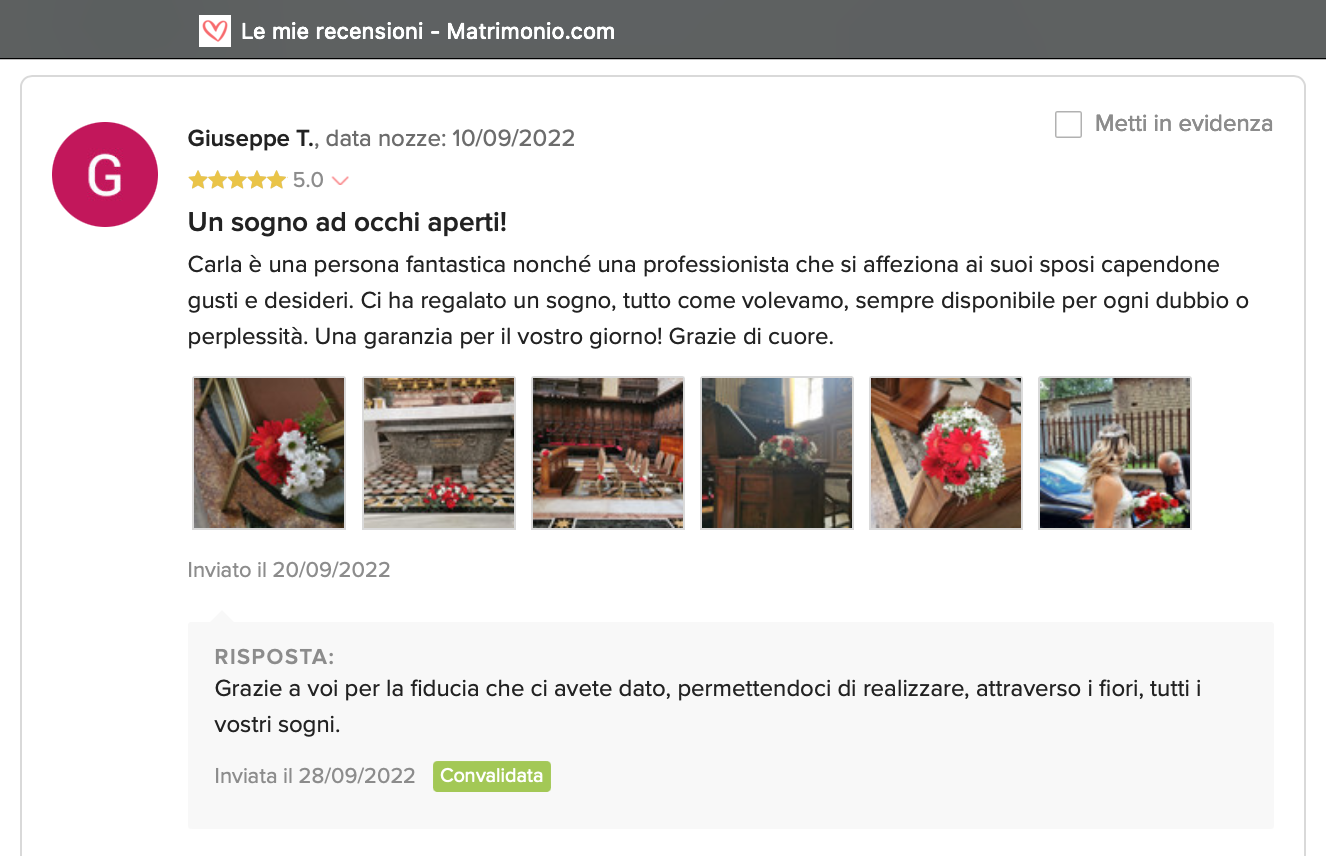Open the altar mosaic floor photo thumbnail
The width and height of the screenshot is (1326, 856).
click(x=439, y=453)
